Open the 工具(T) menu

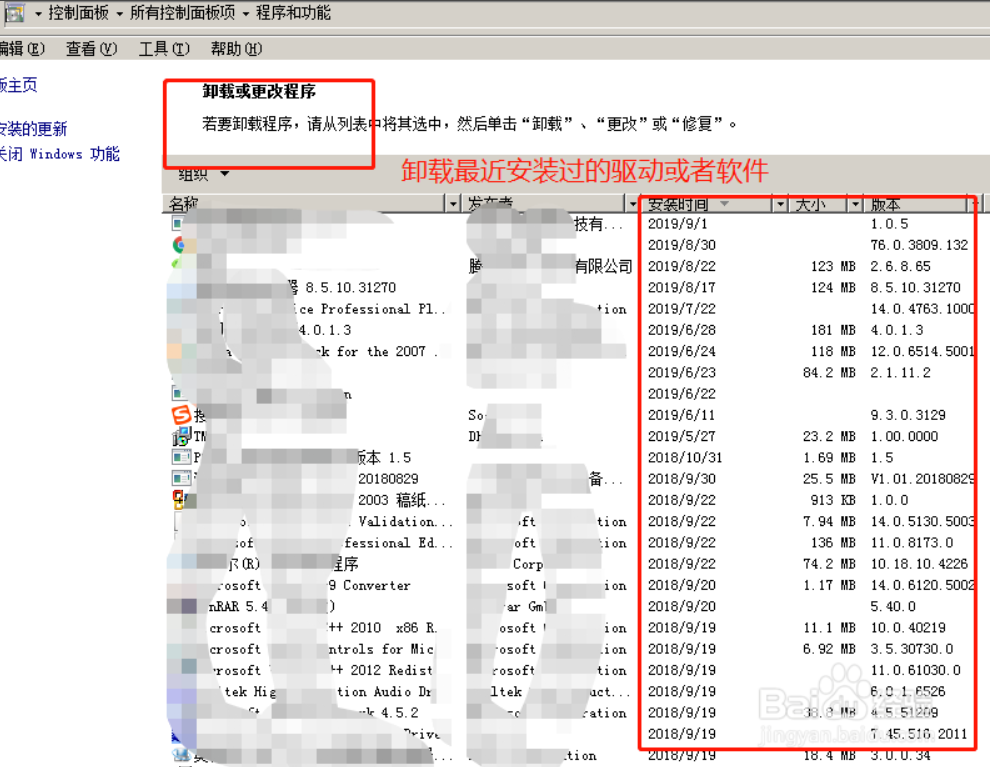click(164, 49)
